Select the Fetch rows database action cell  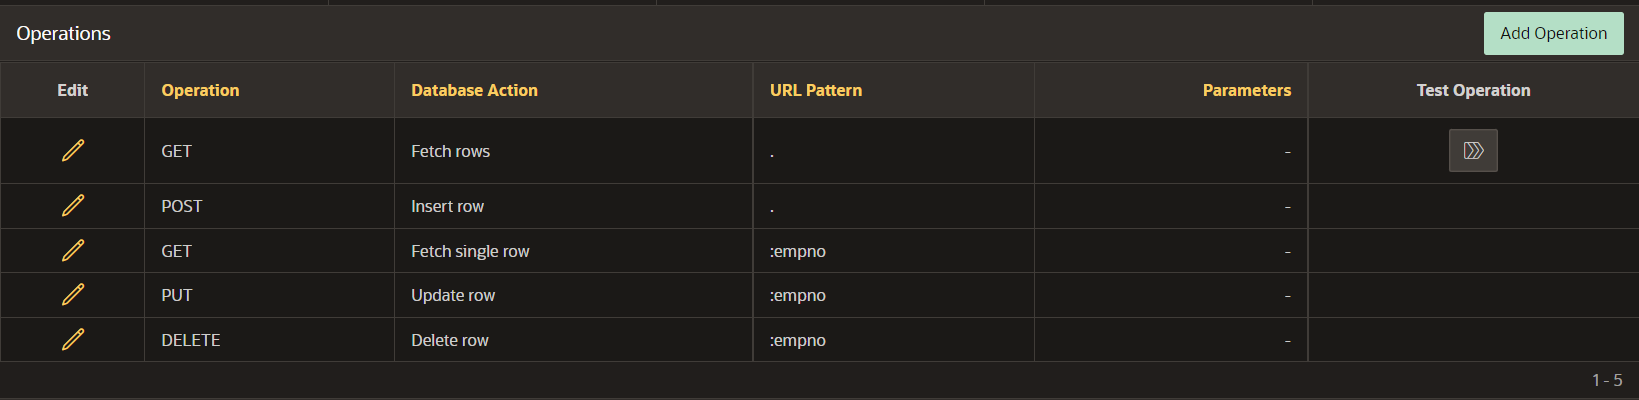[x=574, y=151]
